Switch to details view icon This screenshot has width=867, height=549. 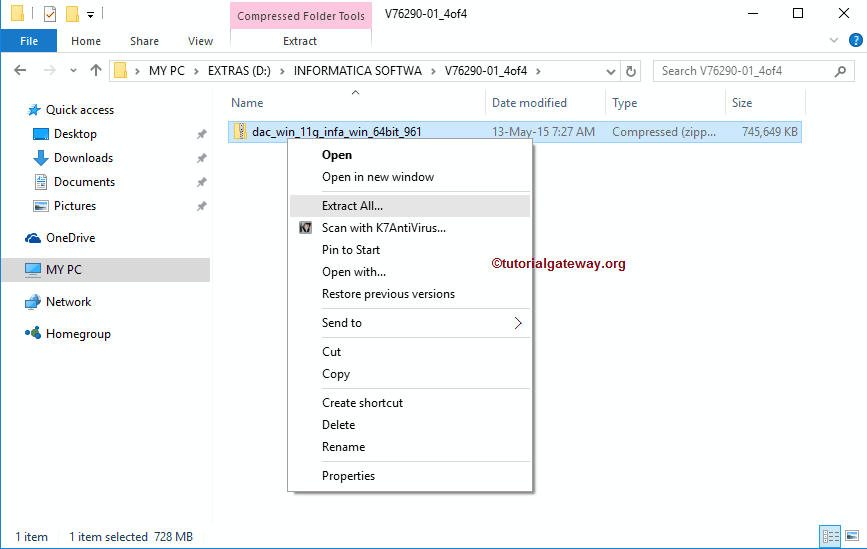tap(830, 536)
